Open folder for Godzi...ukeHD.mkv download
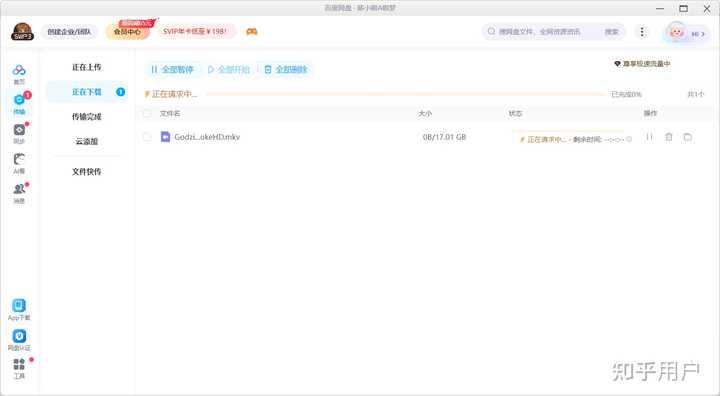Screen dimensions: 720x396 point(687,137)
